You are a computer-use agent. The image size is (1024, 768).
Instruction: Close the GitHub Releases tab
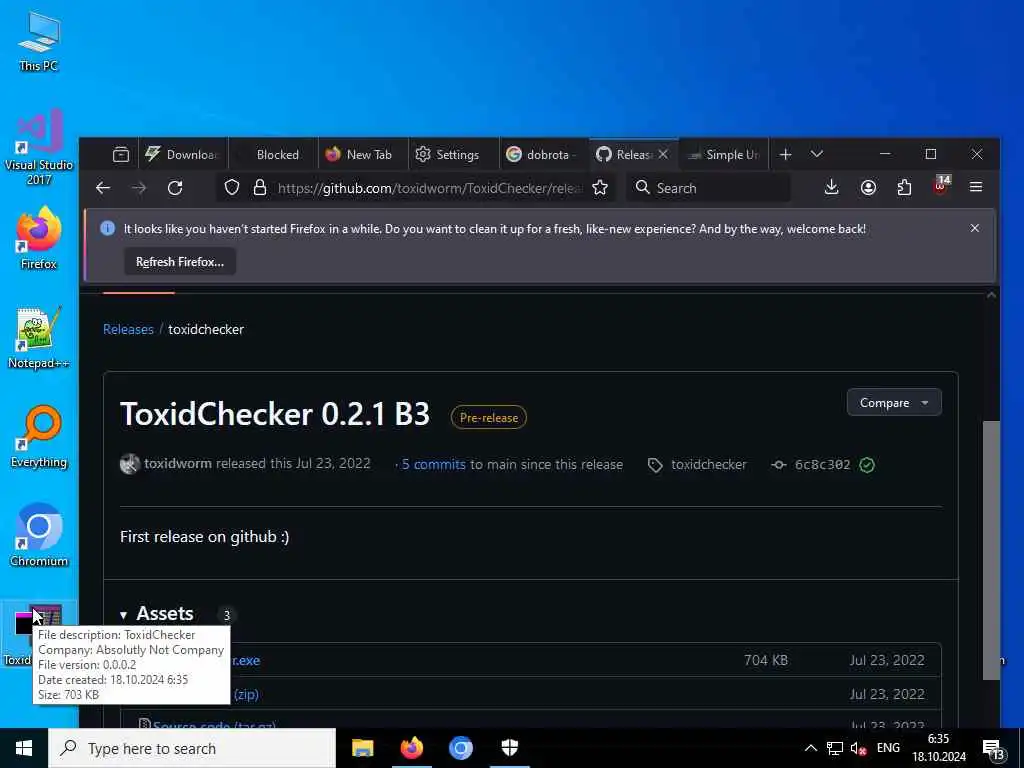pyautogui.click(x=663, y=154)
